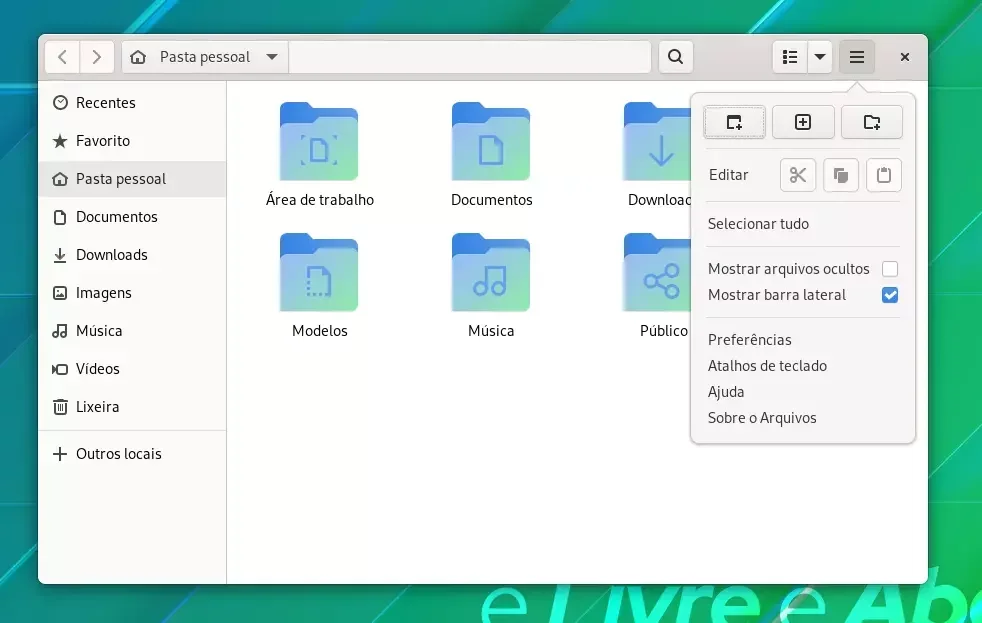This screenshot has height=623, width=982.
Task: Open Downloads in the sidebar
Action: [x=132, y=255]
